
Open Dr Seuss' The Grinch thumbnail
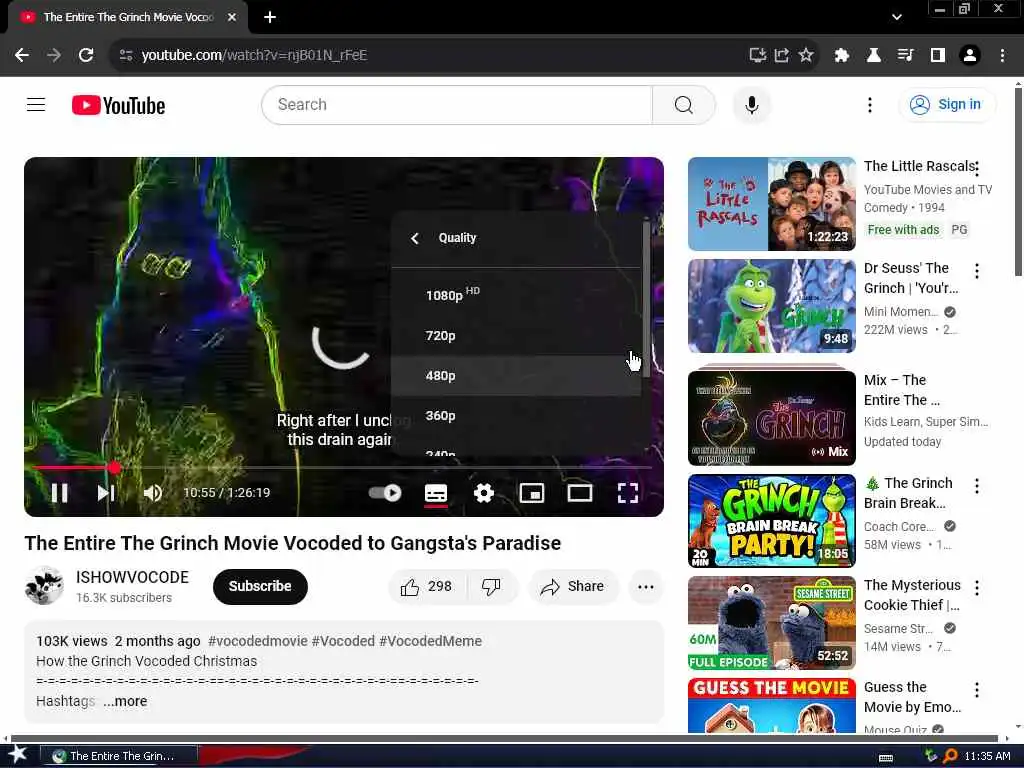771,306
